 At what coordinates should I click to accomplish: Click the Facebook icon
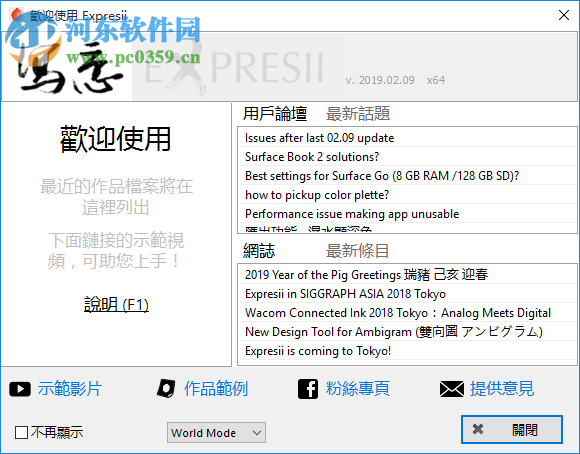pos(308,389)
